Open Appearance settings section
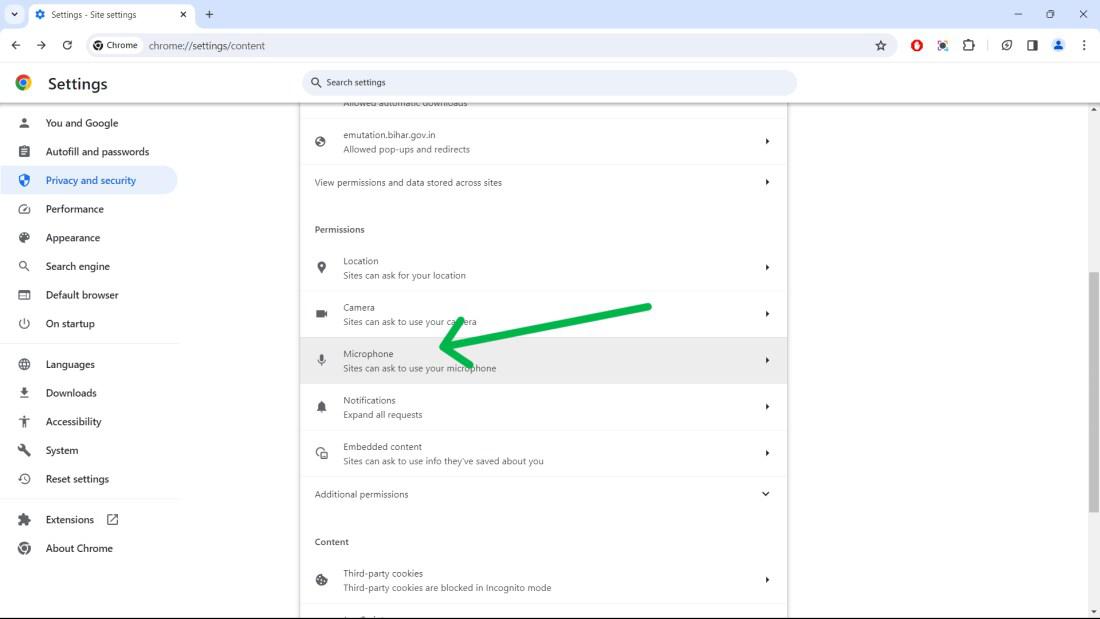This screenshot has width=1100, height=619. point(89,238)
